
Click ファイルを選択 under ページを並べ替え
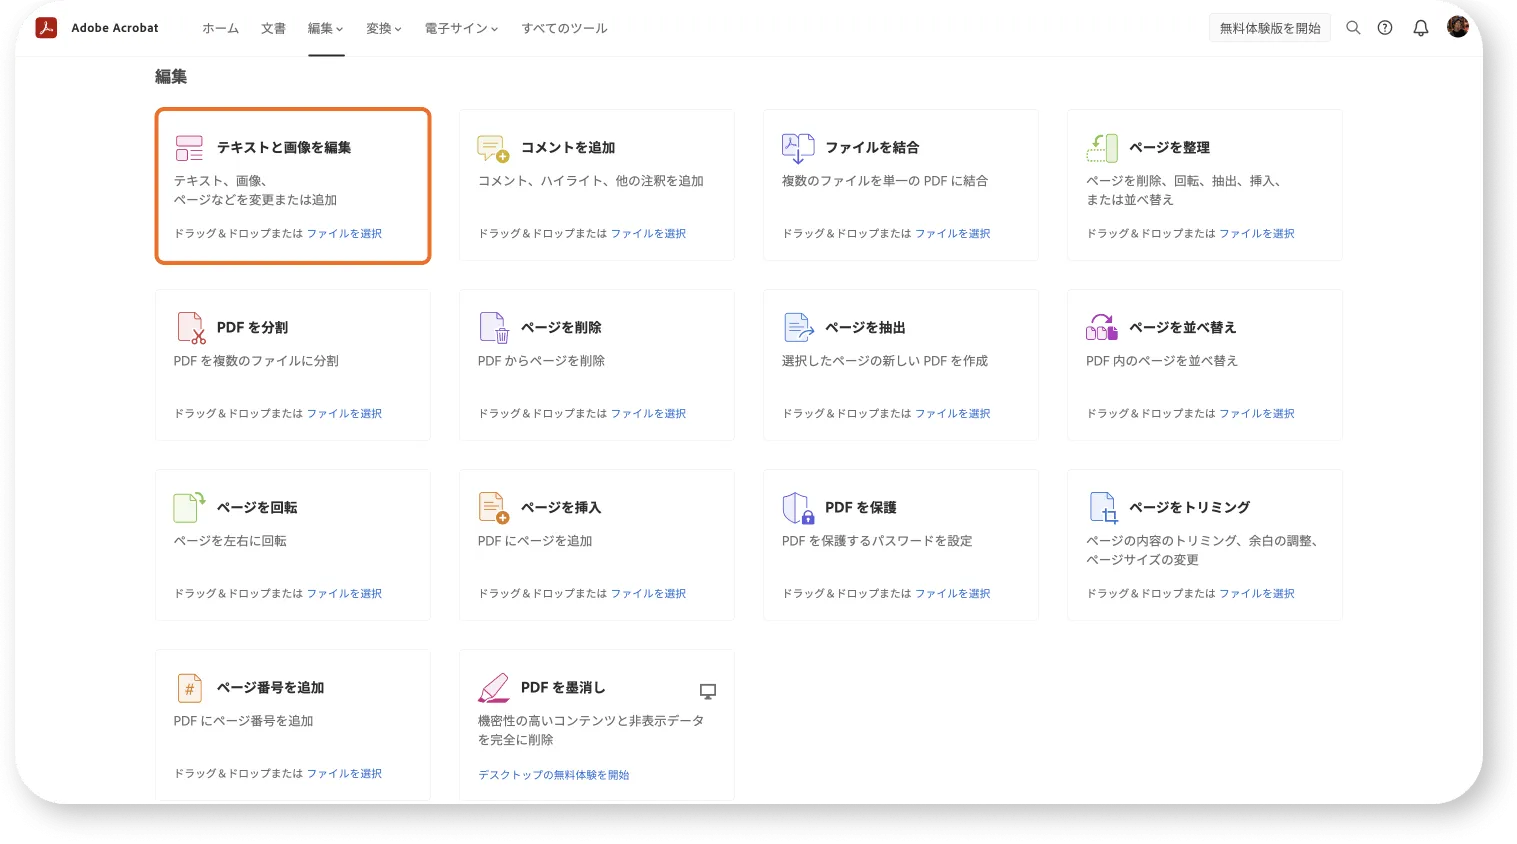1256,413
